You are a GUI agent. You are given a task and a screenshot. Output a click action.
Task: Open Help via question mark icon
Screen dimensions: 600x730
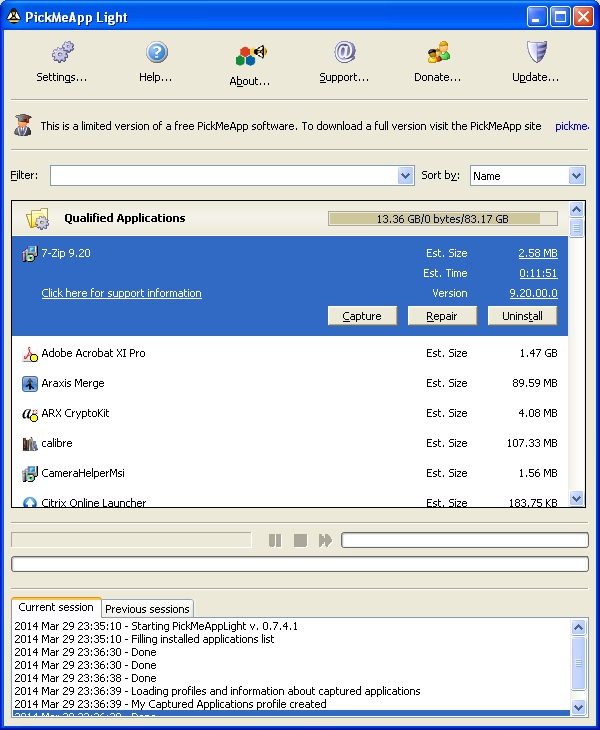point(156,52)
